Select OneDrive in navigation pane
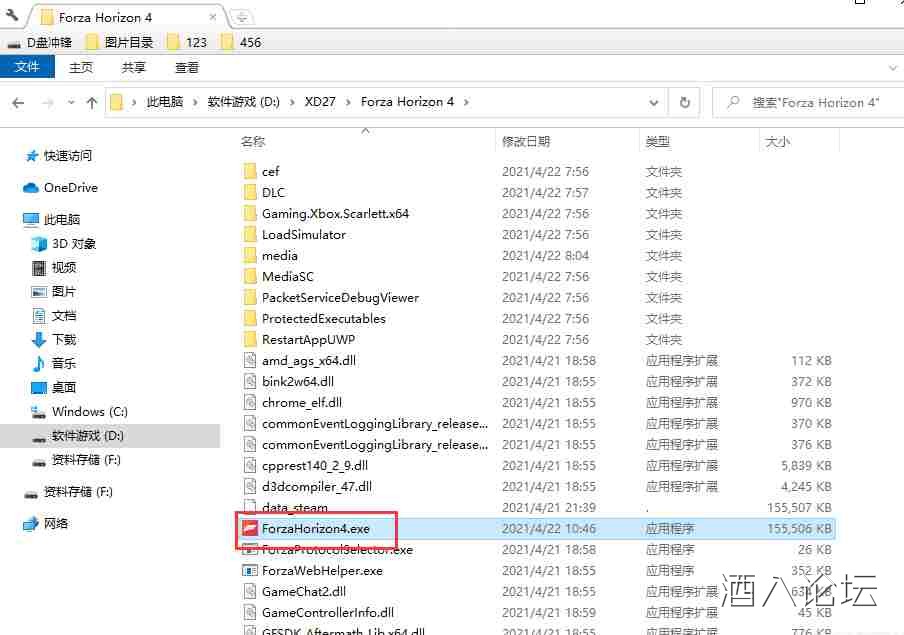This screenshot has height=635, width=904. pos(60,187)
